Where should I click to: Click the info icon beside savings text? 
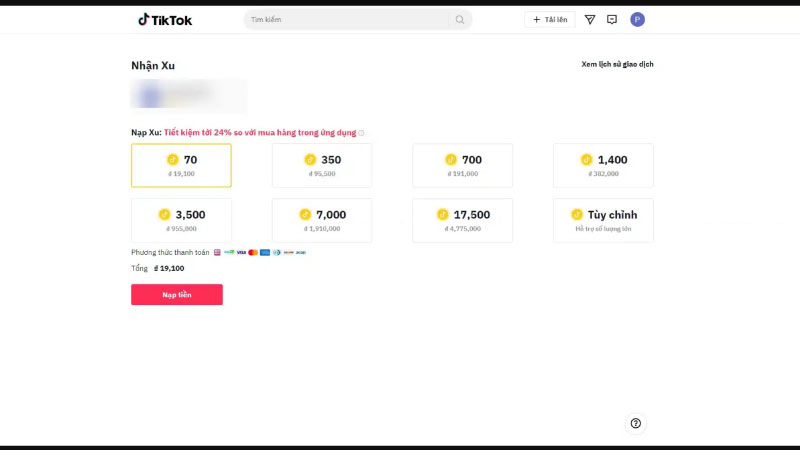tap(361, 133)
